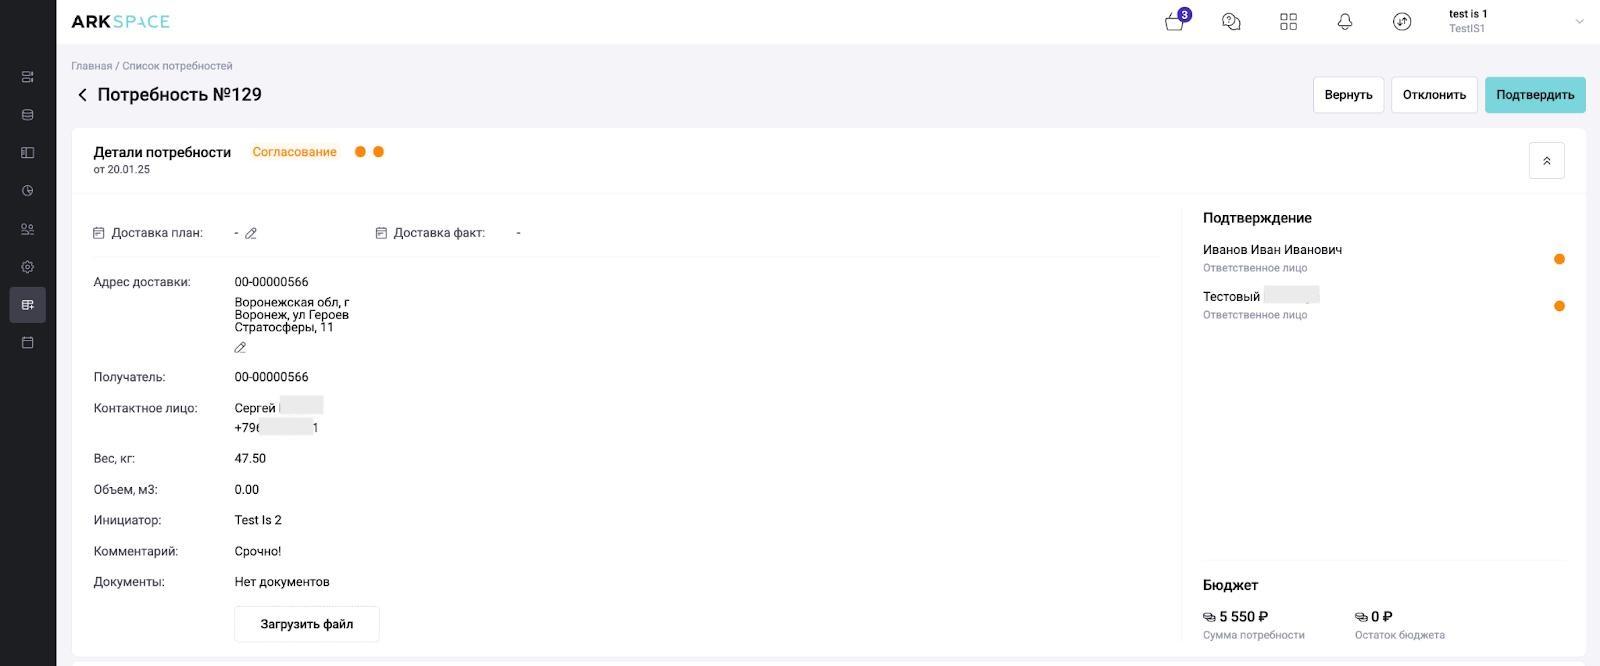Viewport: 1600px width, 666px height.
Task: Click Загрузить файл to upload document
Action: point(307,624)
